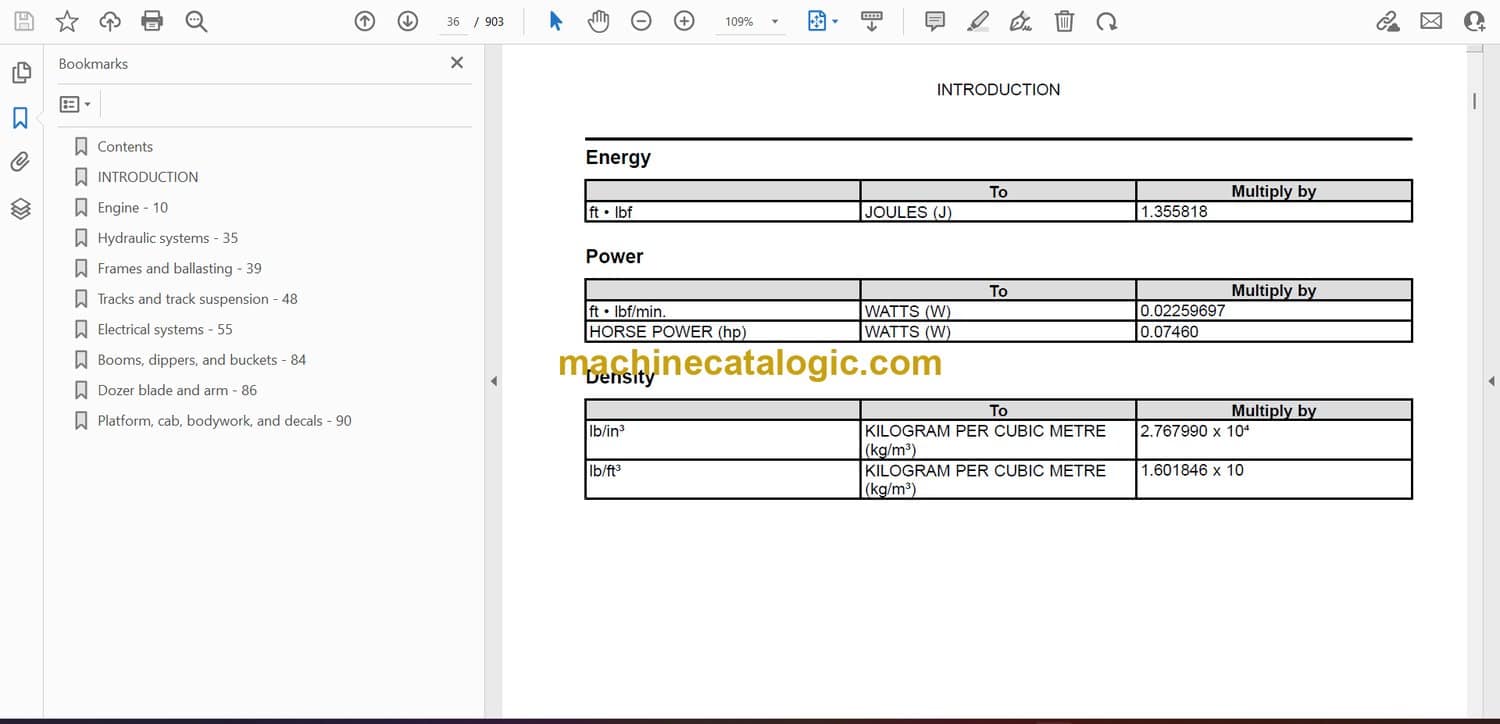Select the highlight text pen tool
1500x724 pixels.
click(x=978, y=21)
